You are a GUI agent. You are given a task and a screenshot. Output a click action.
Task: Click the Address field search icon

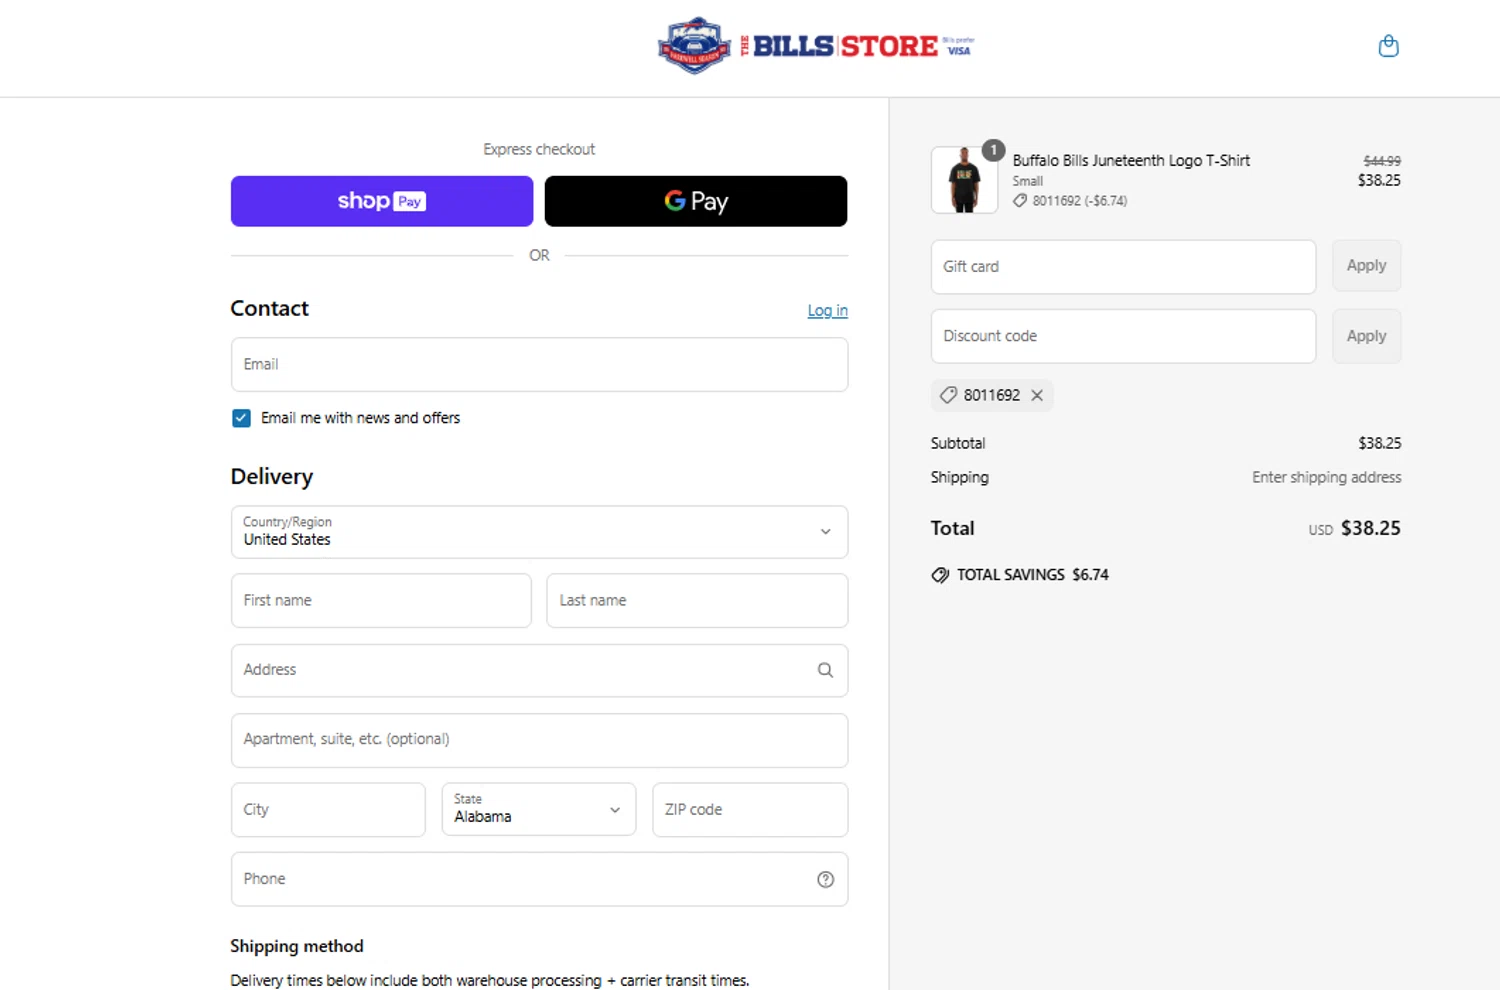(x=825, y=670)
